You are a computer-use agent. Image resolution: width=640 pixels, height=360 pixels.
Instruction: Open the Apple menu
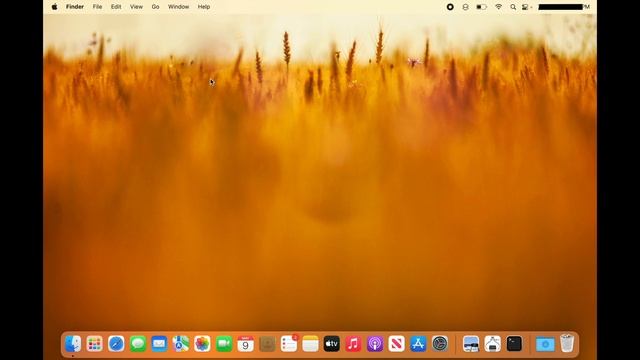tap(54, 7)
